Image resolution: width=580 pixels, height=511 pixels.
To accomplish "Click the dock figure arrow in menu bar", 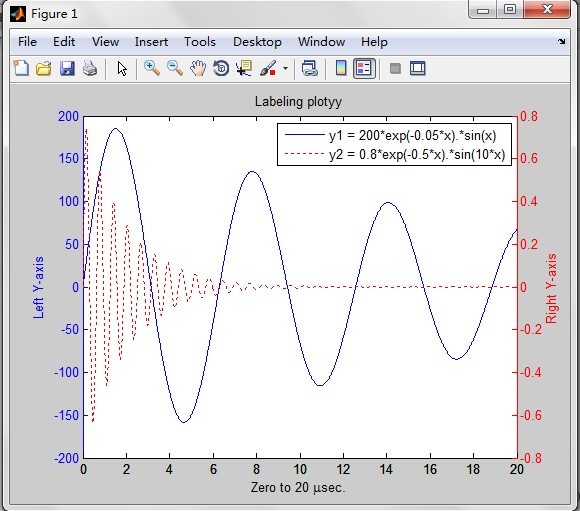I will (x=562, y=42).
